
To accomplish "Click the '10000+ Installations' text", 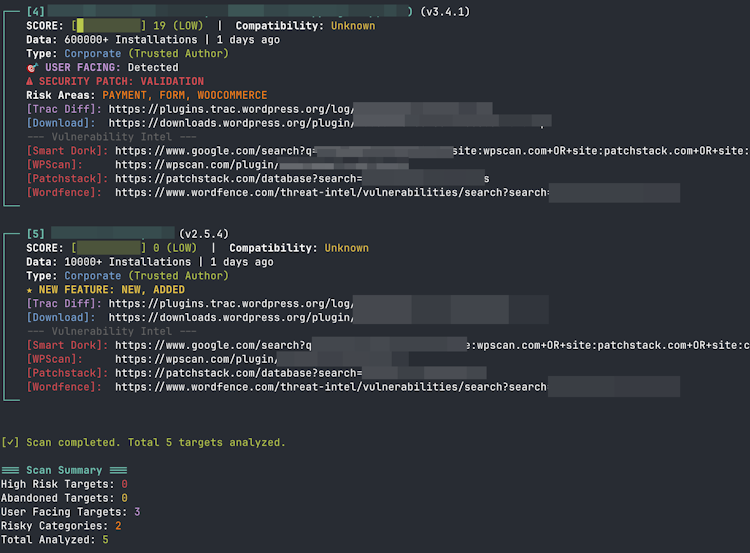I will (x=128, y=262).
